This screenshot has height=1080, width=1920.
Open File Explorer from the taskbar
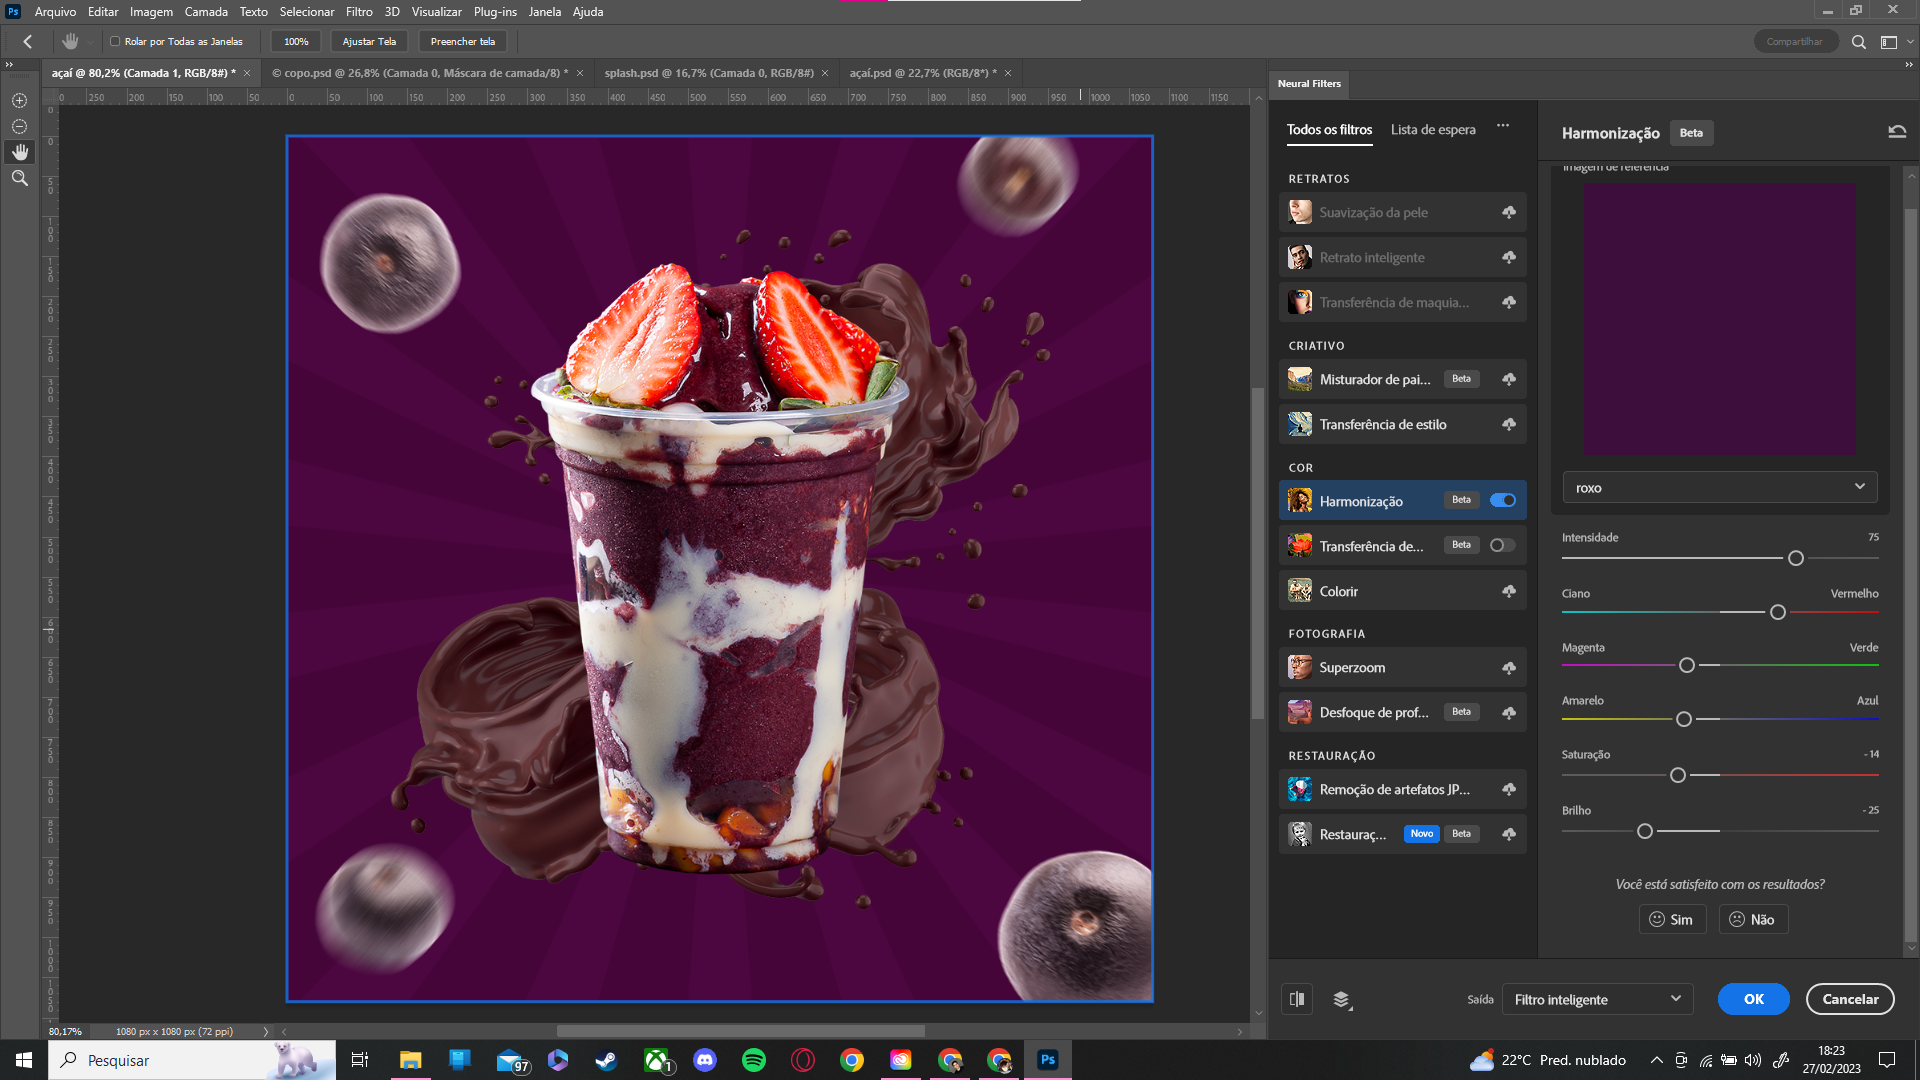click(x=410, y=1060)
